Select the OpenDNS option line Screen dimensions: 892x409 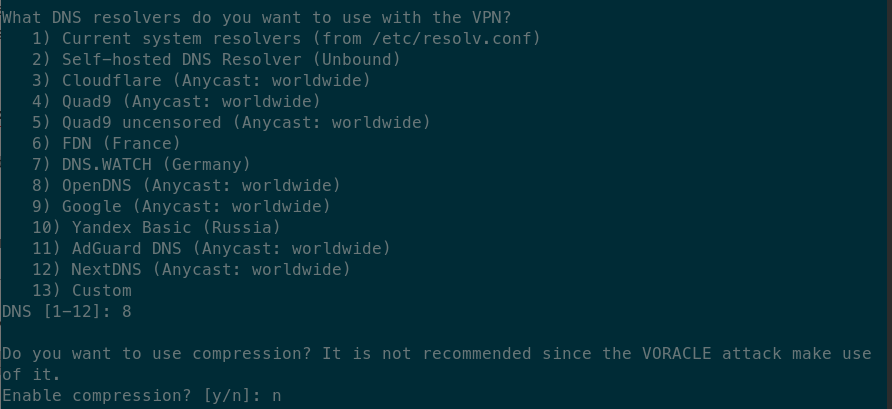point(186,186)
